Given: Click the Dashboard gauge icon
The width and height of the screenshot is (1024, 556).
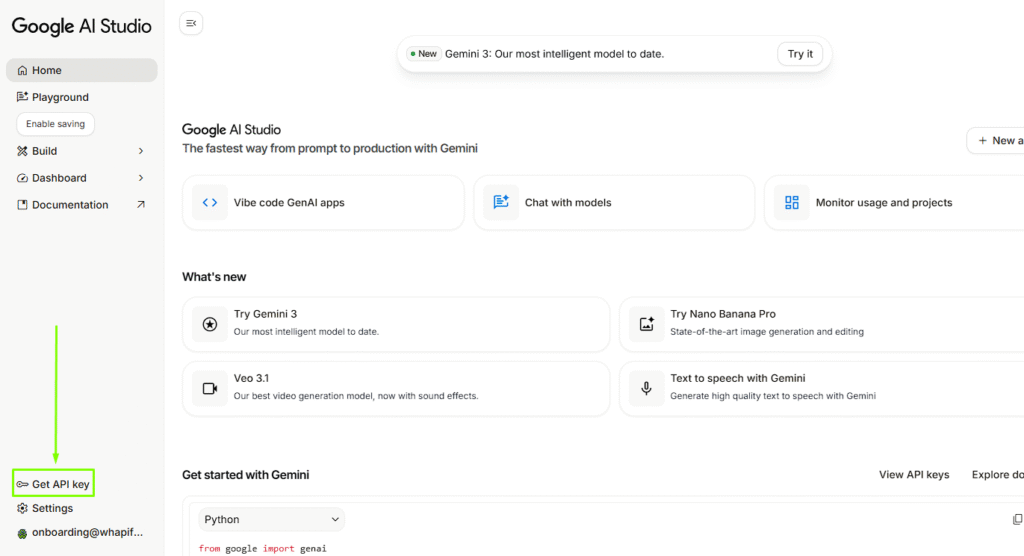Looking at the screenshot, I should click(22, 178).
